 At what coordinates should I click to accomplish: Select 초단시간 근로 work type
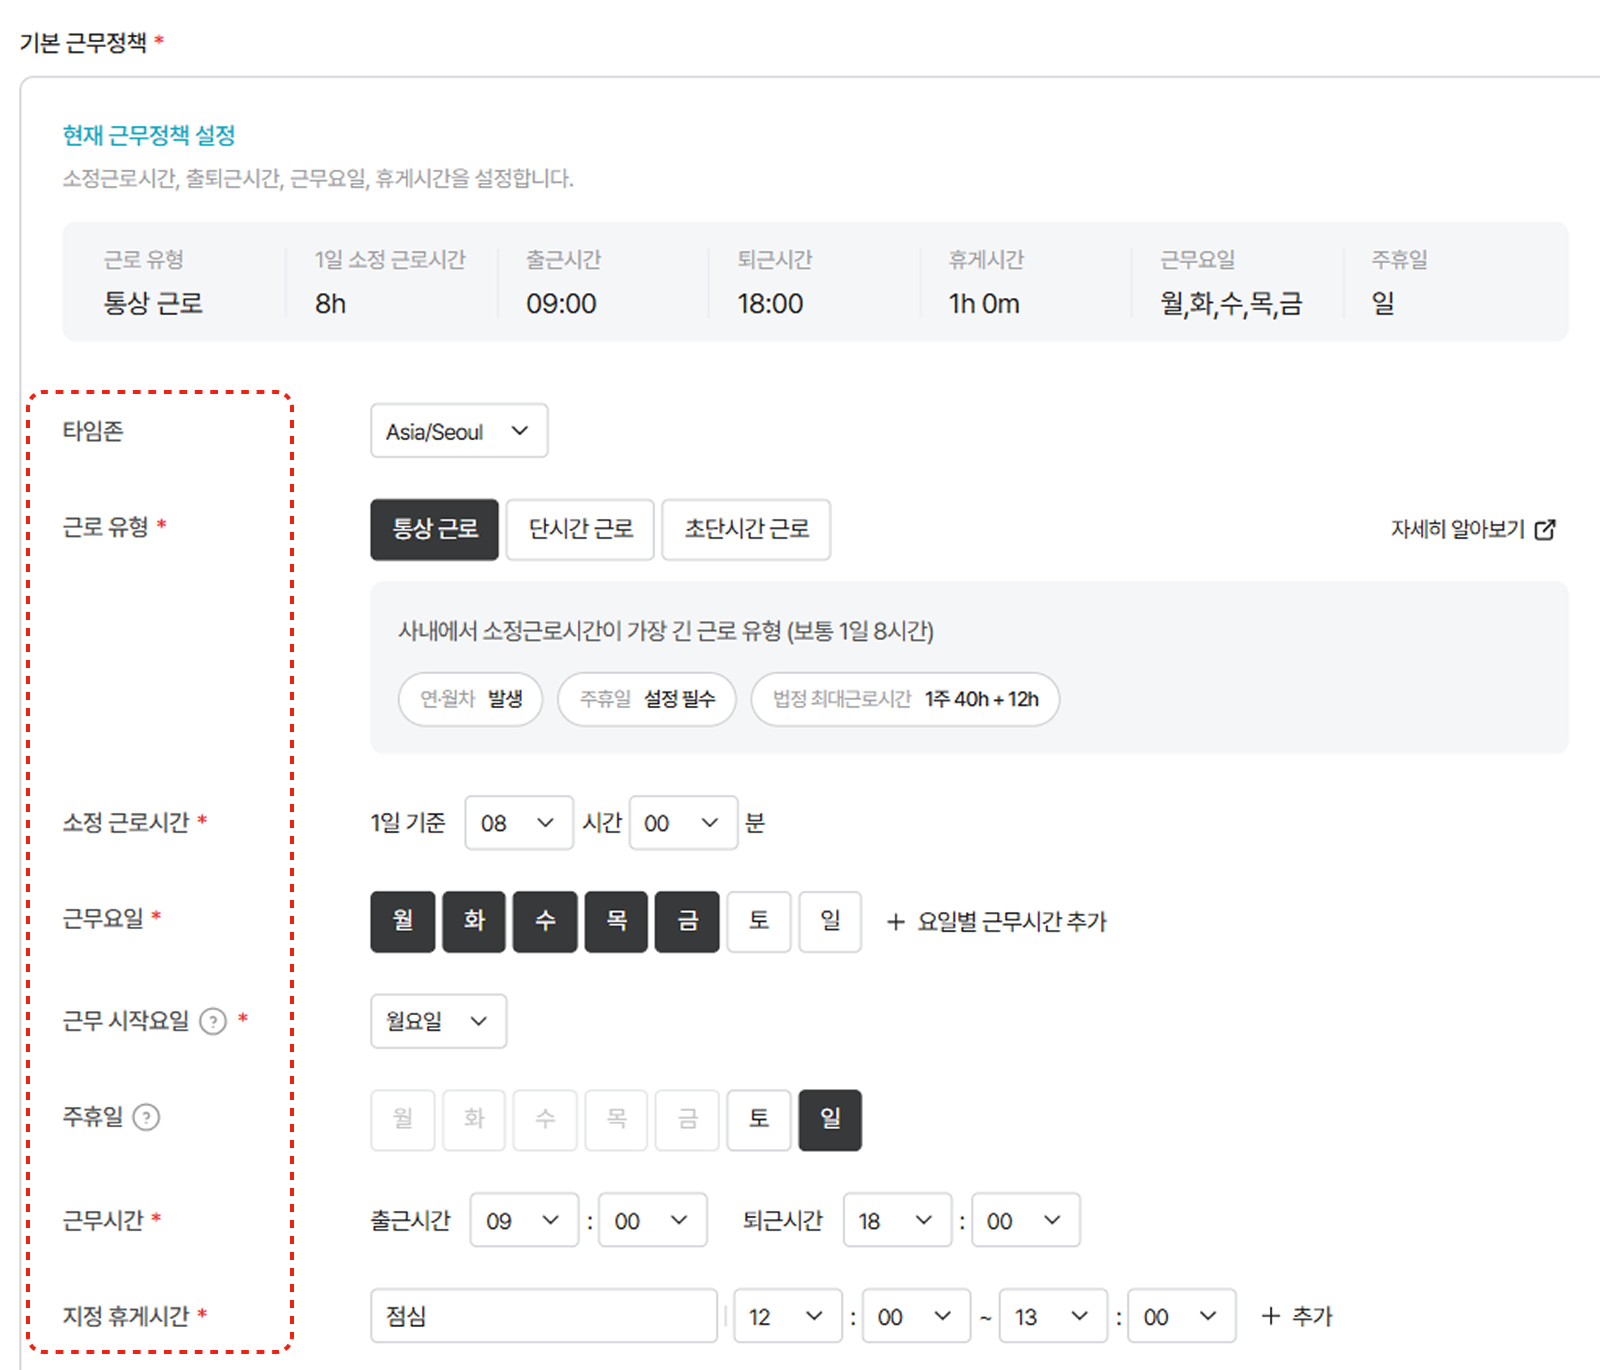[x=746, y=529]
